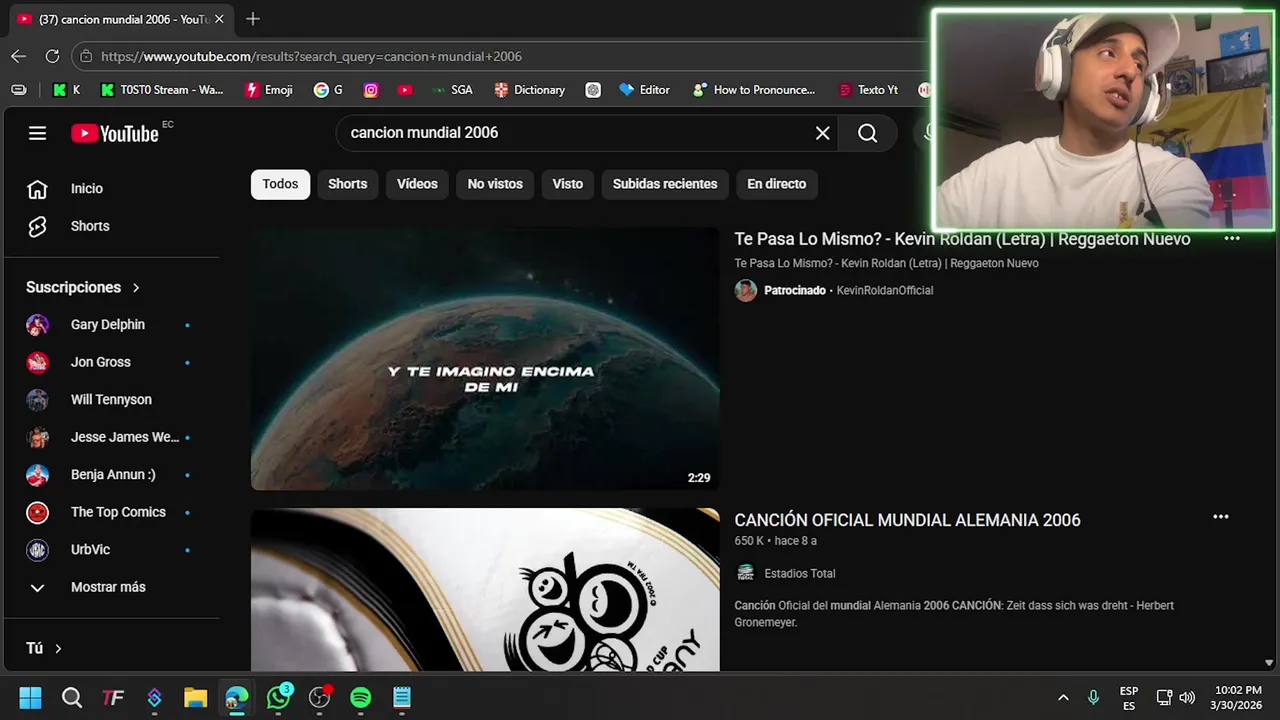Expand the Tú section
The width and height of the screenshot is (1280, 720).
(x=44, y=648)
